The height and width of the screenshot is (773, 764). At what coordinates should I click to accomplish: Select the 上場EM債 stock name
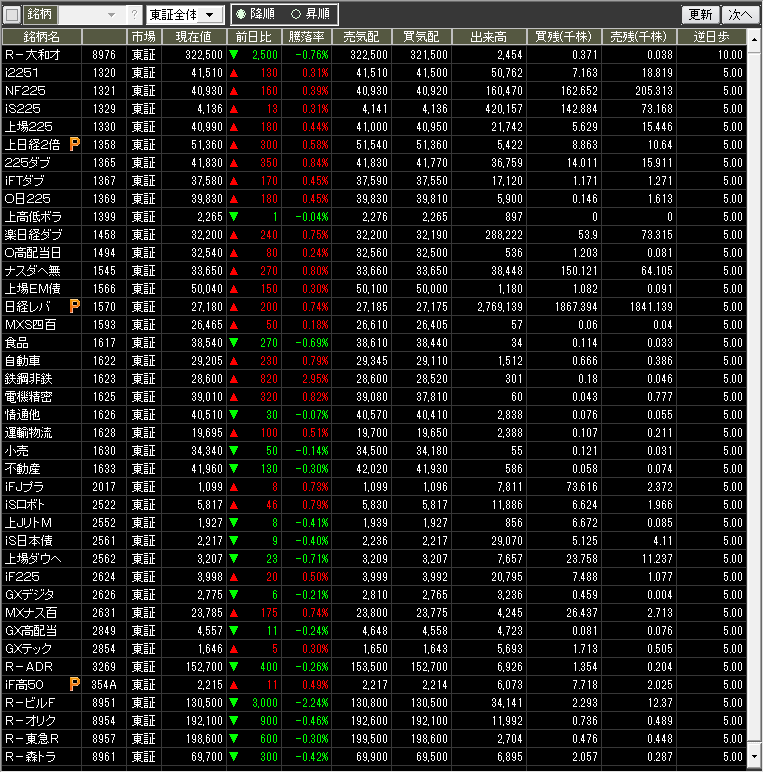click(x=33, y=289)
